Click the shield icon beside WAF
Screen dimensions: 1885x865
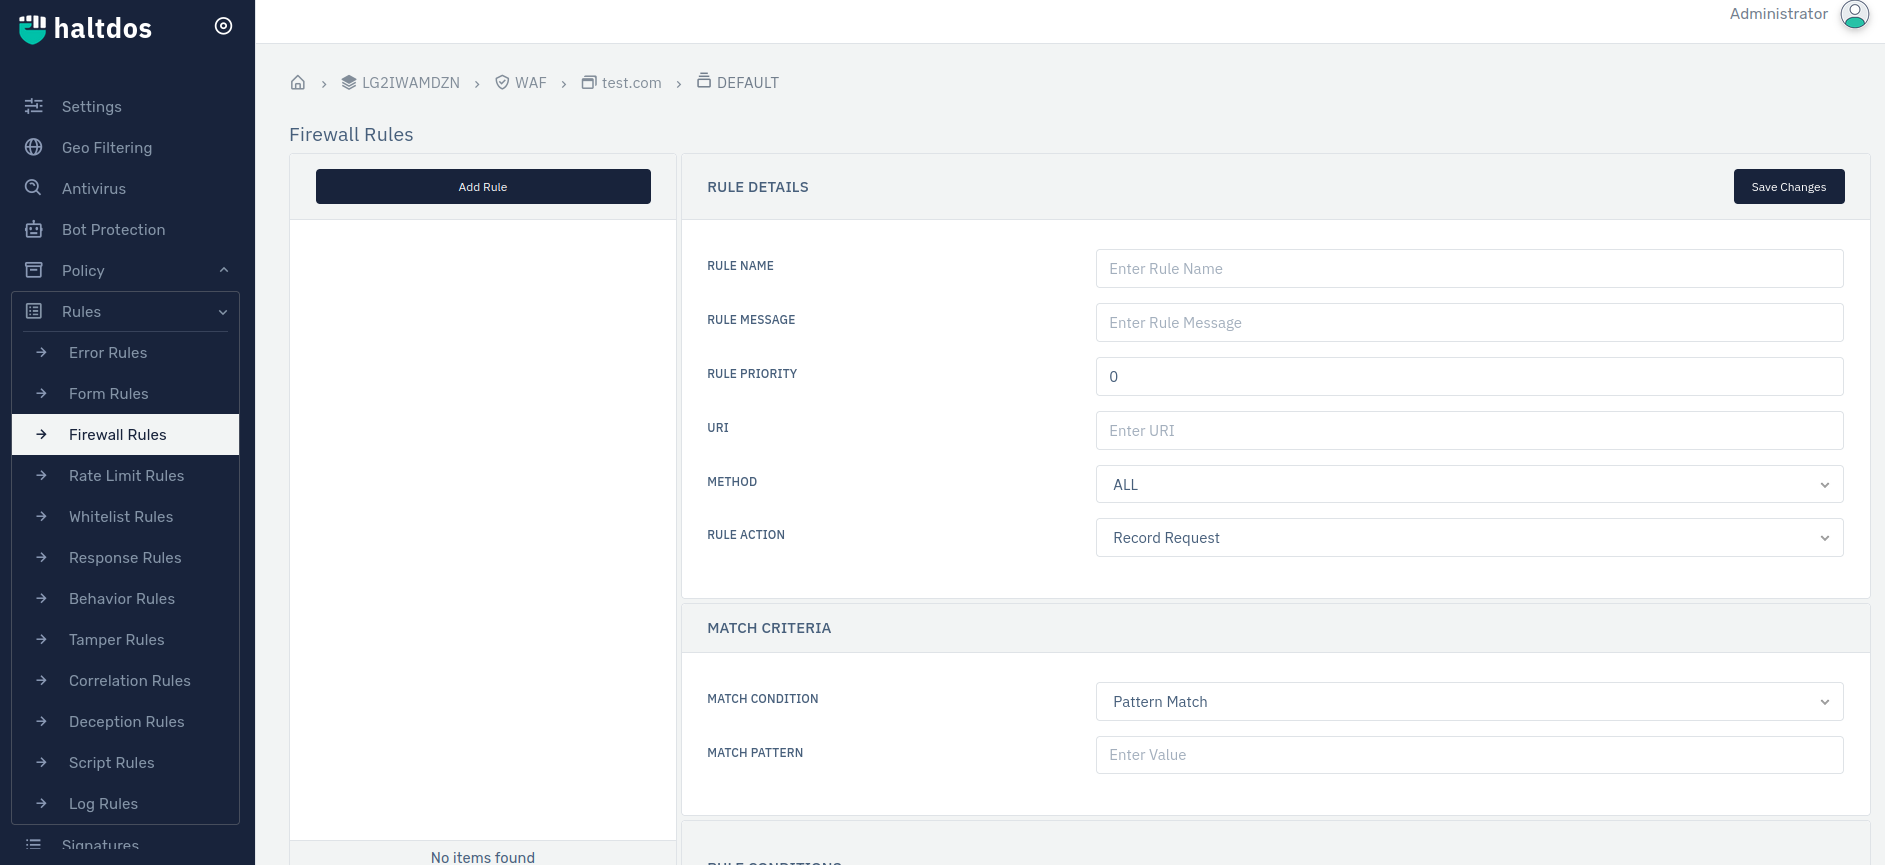pyautogui.click(x=502, y=82)
